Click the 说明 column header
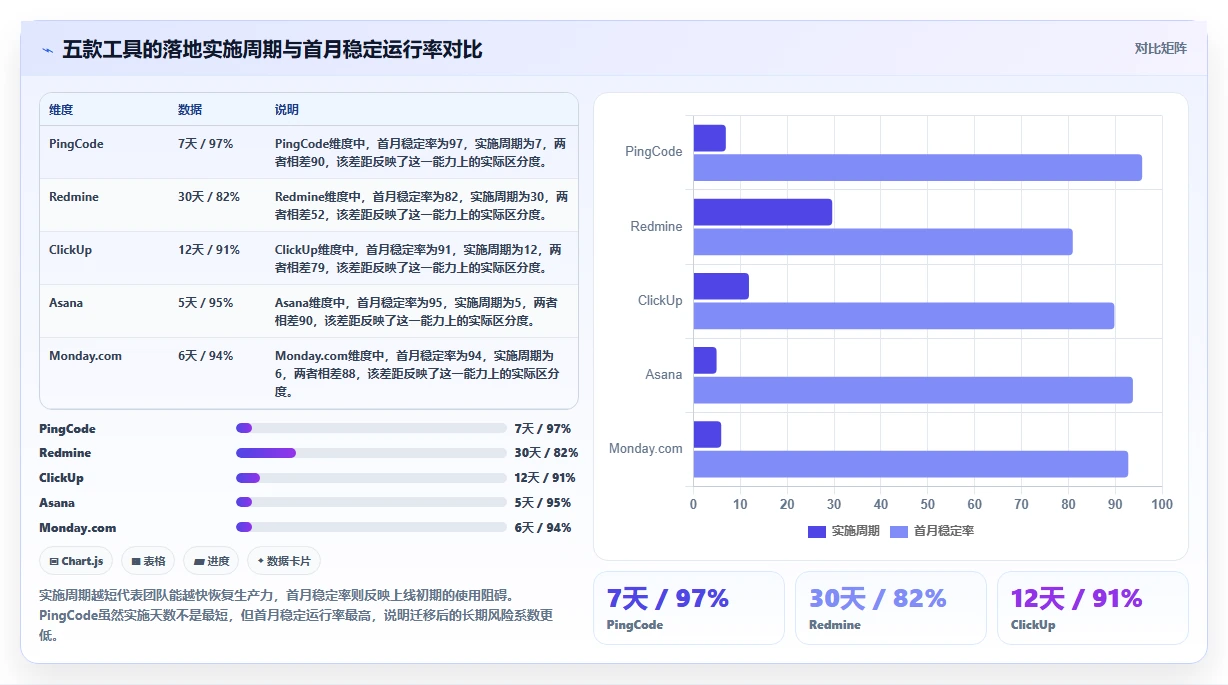Viewport: 1228px width, 685px height. coord(287,109)
